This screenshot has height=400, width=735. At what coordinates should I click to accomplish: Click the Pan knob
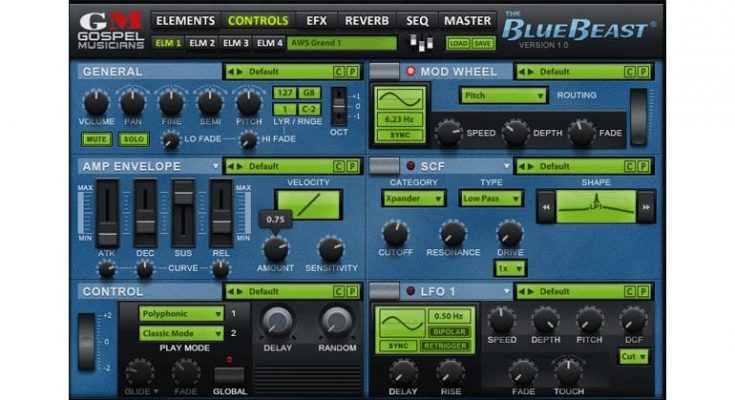[x=133, y=102]
